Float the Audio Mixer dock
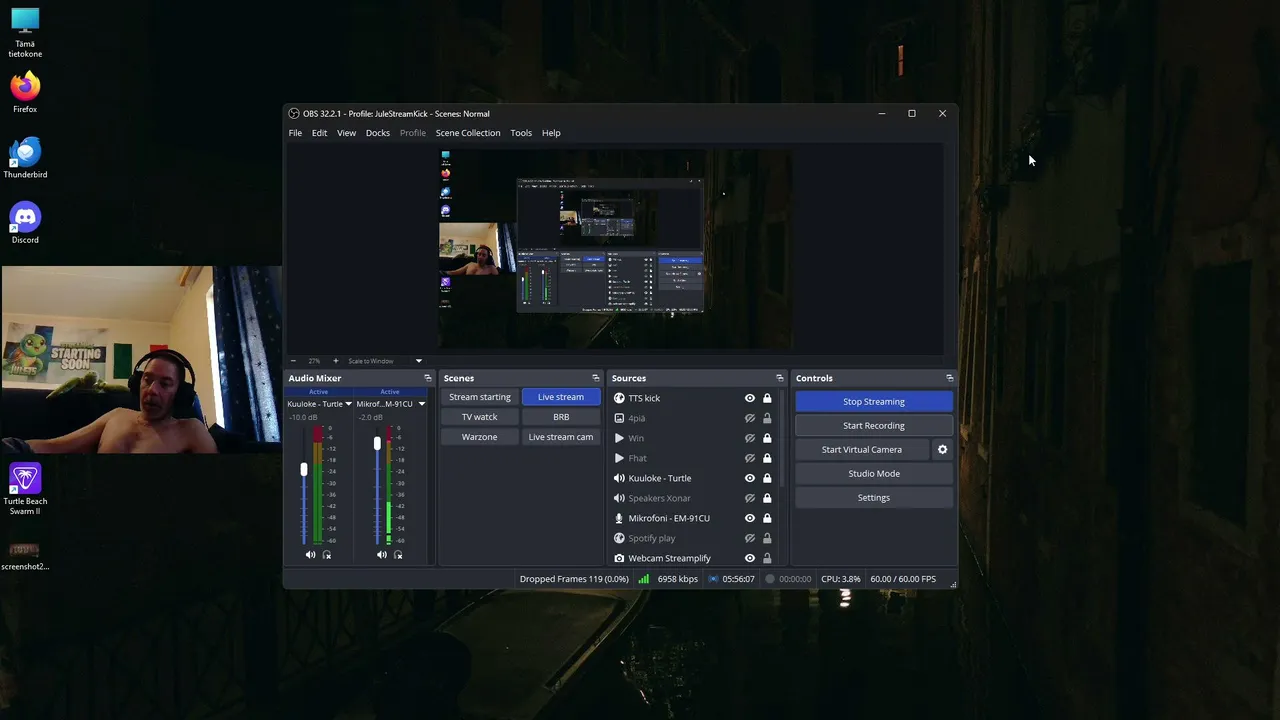The height and width of the screenshot is (720, 1280). tap(428, 378)
